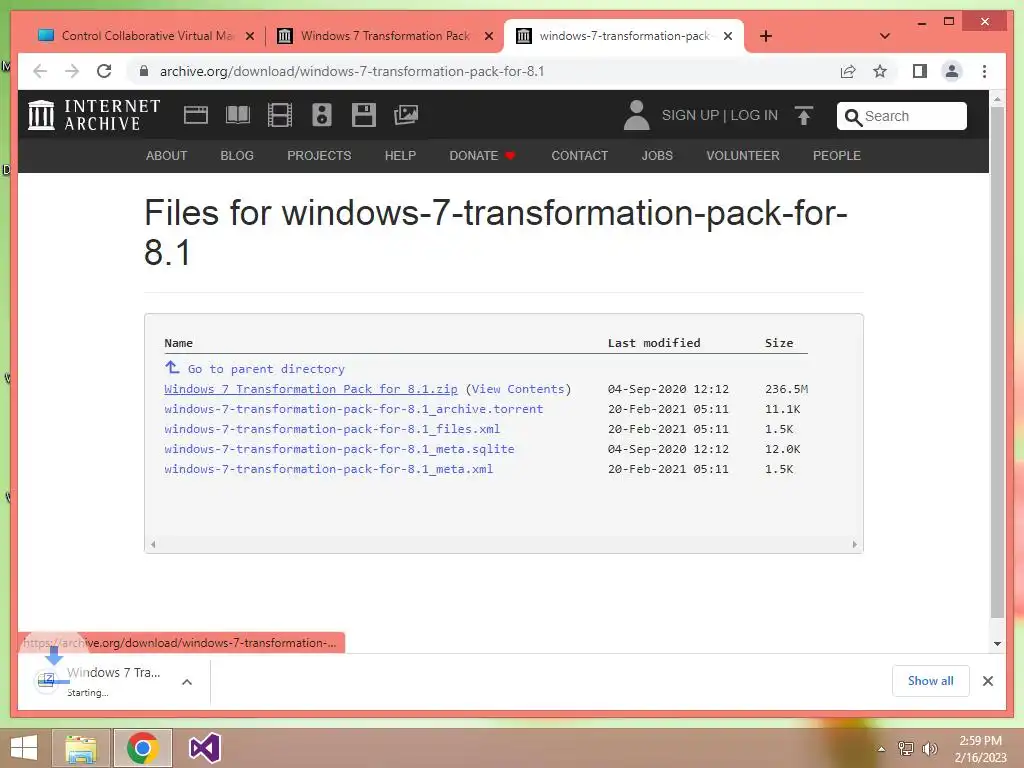The width and height of the screenshot is (1024, 768).
Task: Go forward with the browser forward arrow
Action: coord(72,71)
